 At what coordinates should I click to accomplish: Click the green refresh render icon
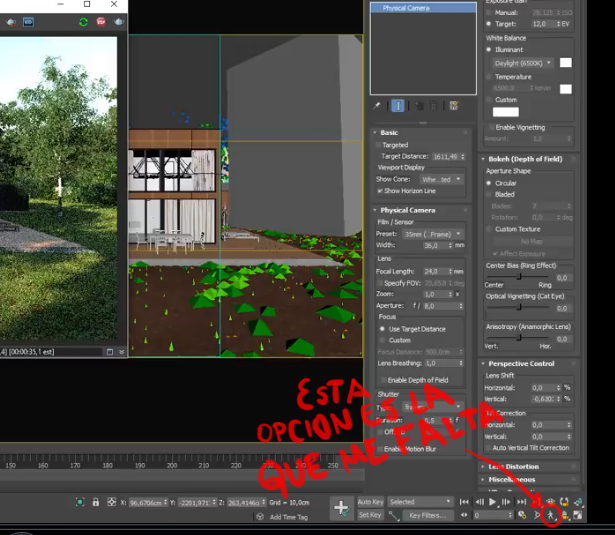pyautogui.click(x=83, y=22)
